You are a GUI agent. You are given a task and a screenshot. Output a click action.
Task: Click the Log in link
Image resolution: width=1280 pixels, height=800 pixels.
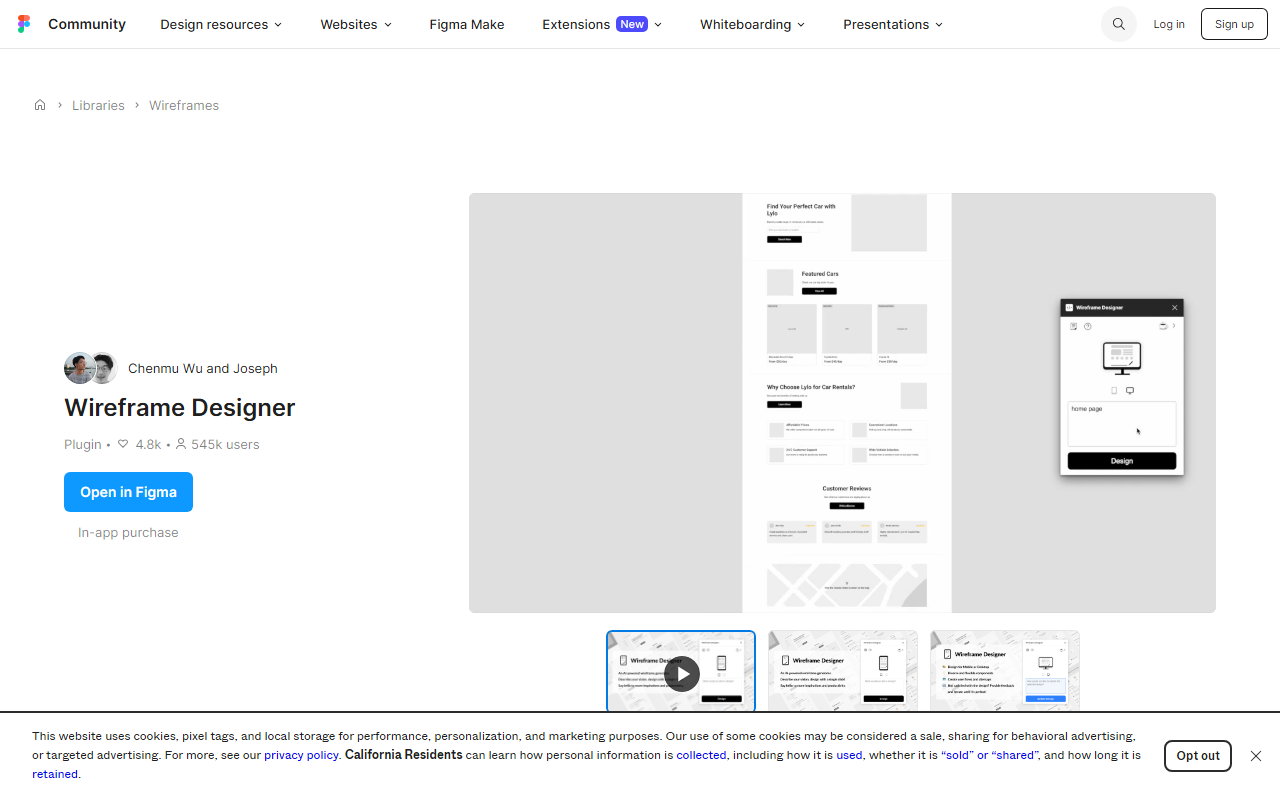[x=1169, y=24]
